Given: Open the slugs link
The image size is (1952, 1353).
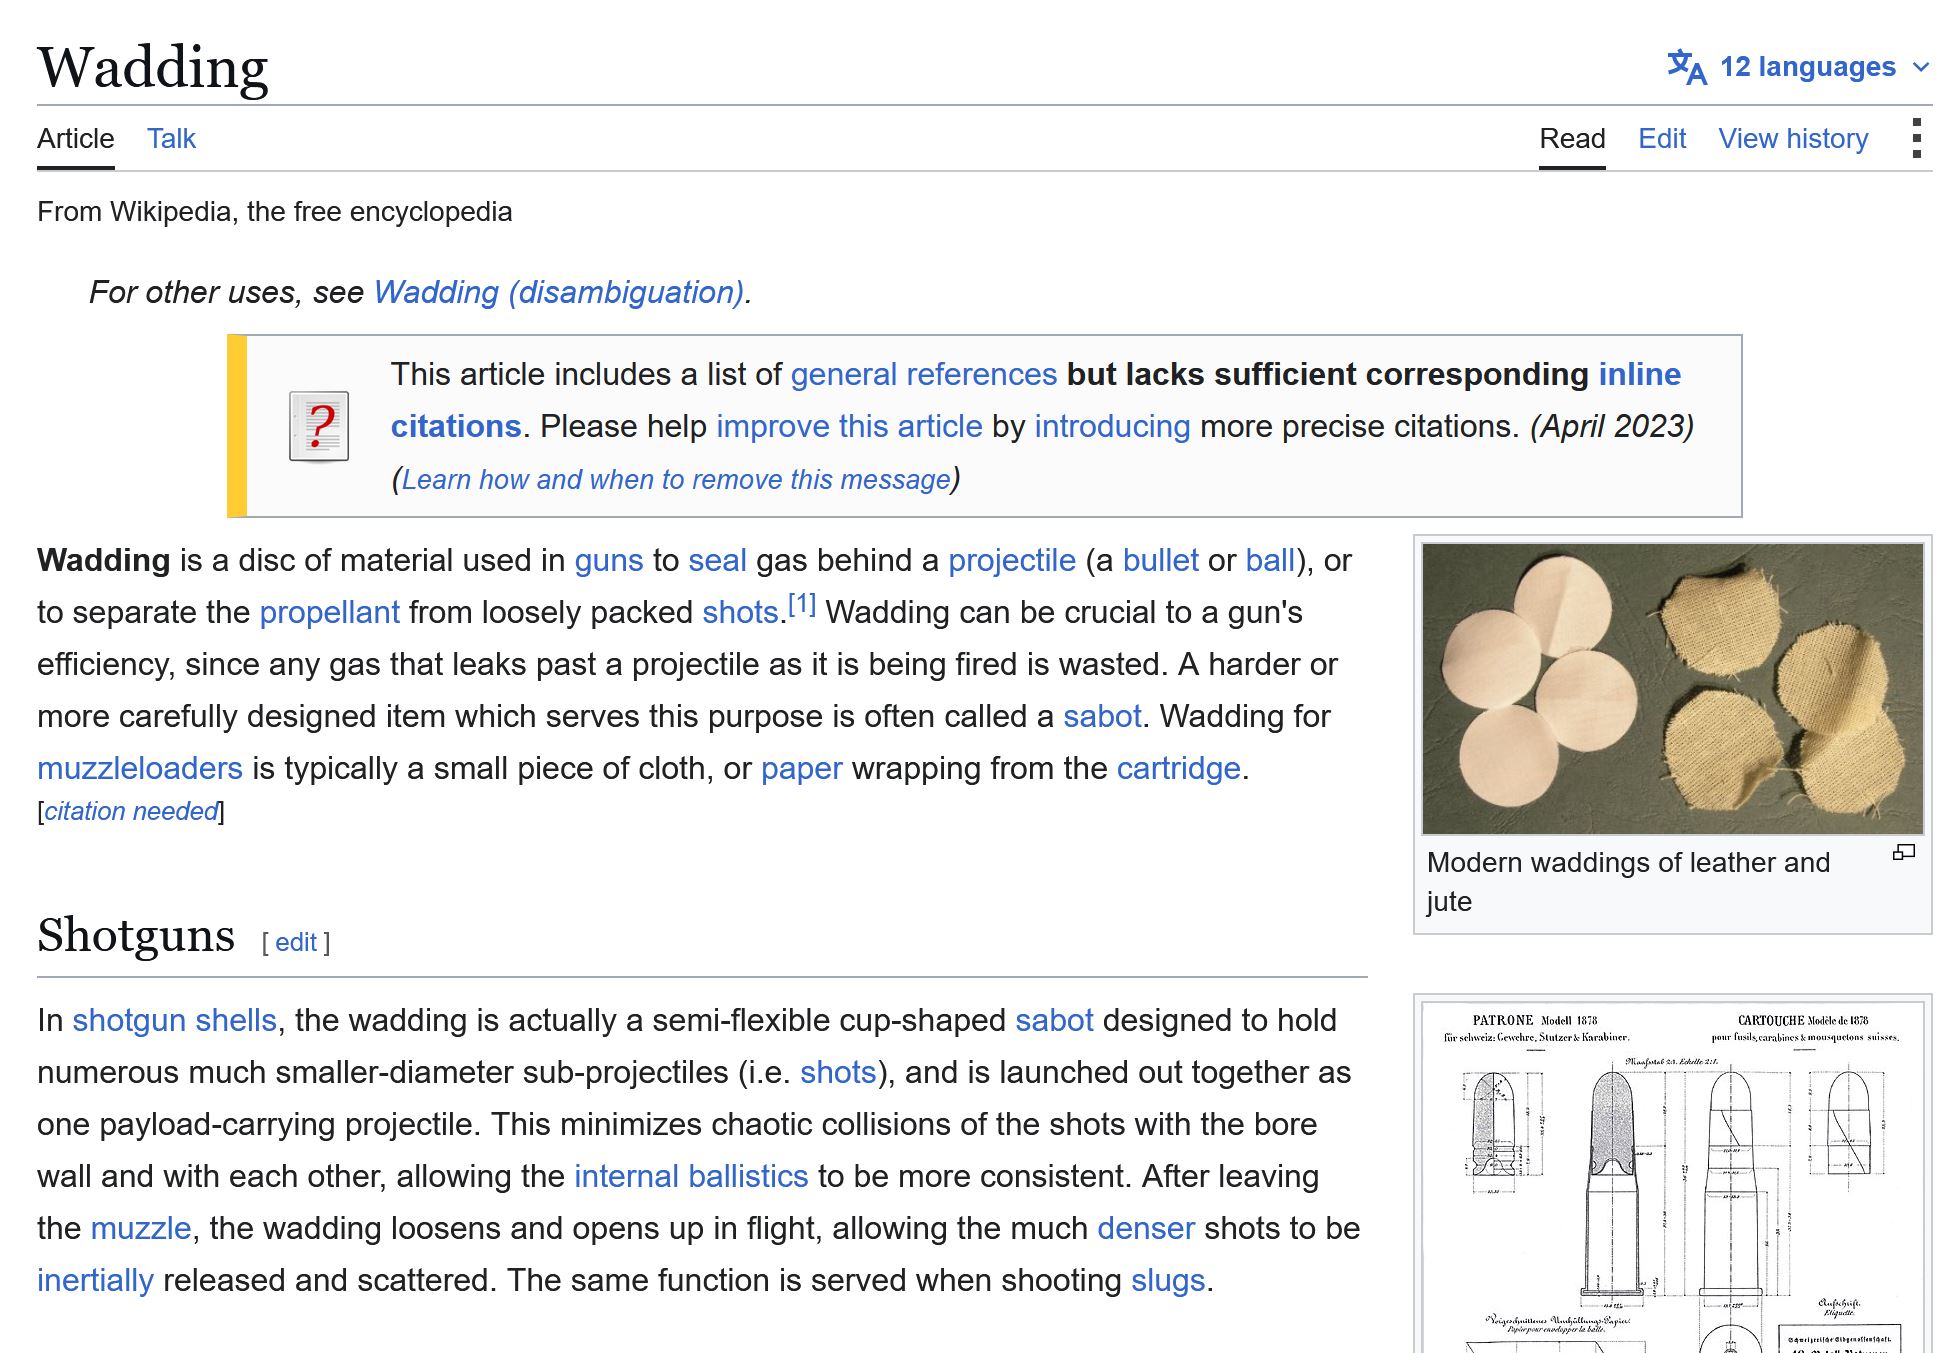Looking at the screenshot, I should click(1168, 1280).
